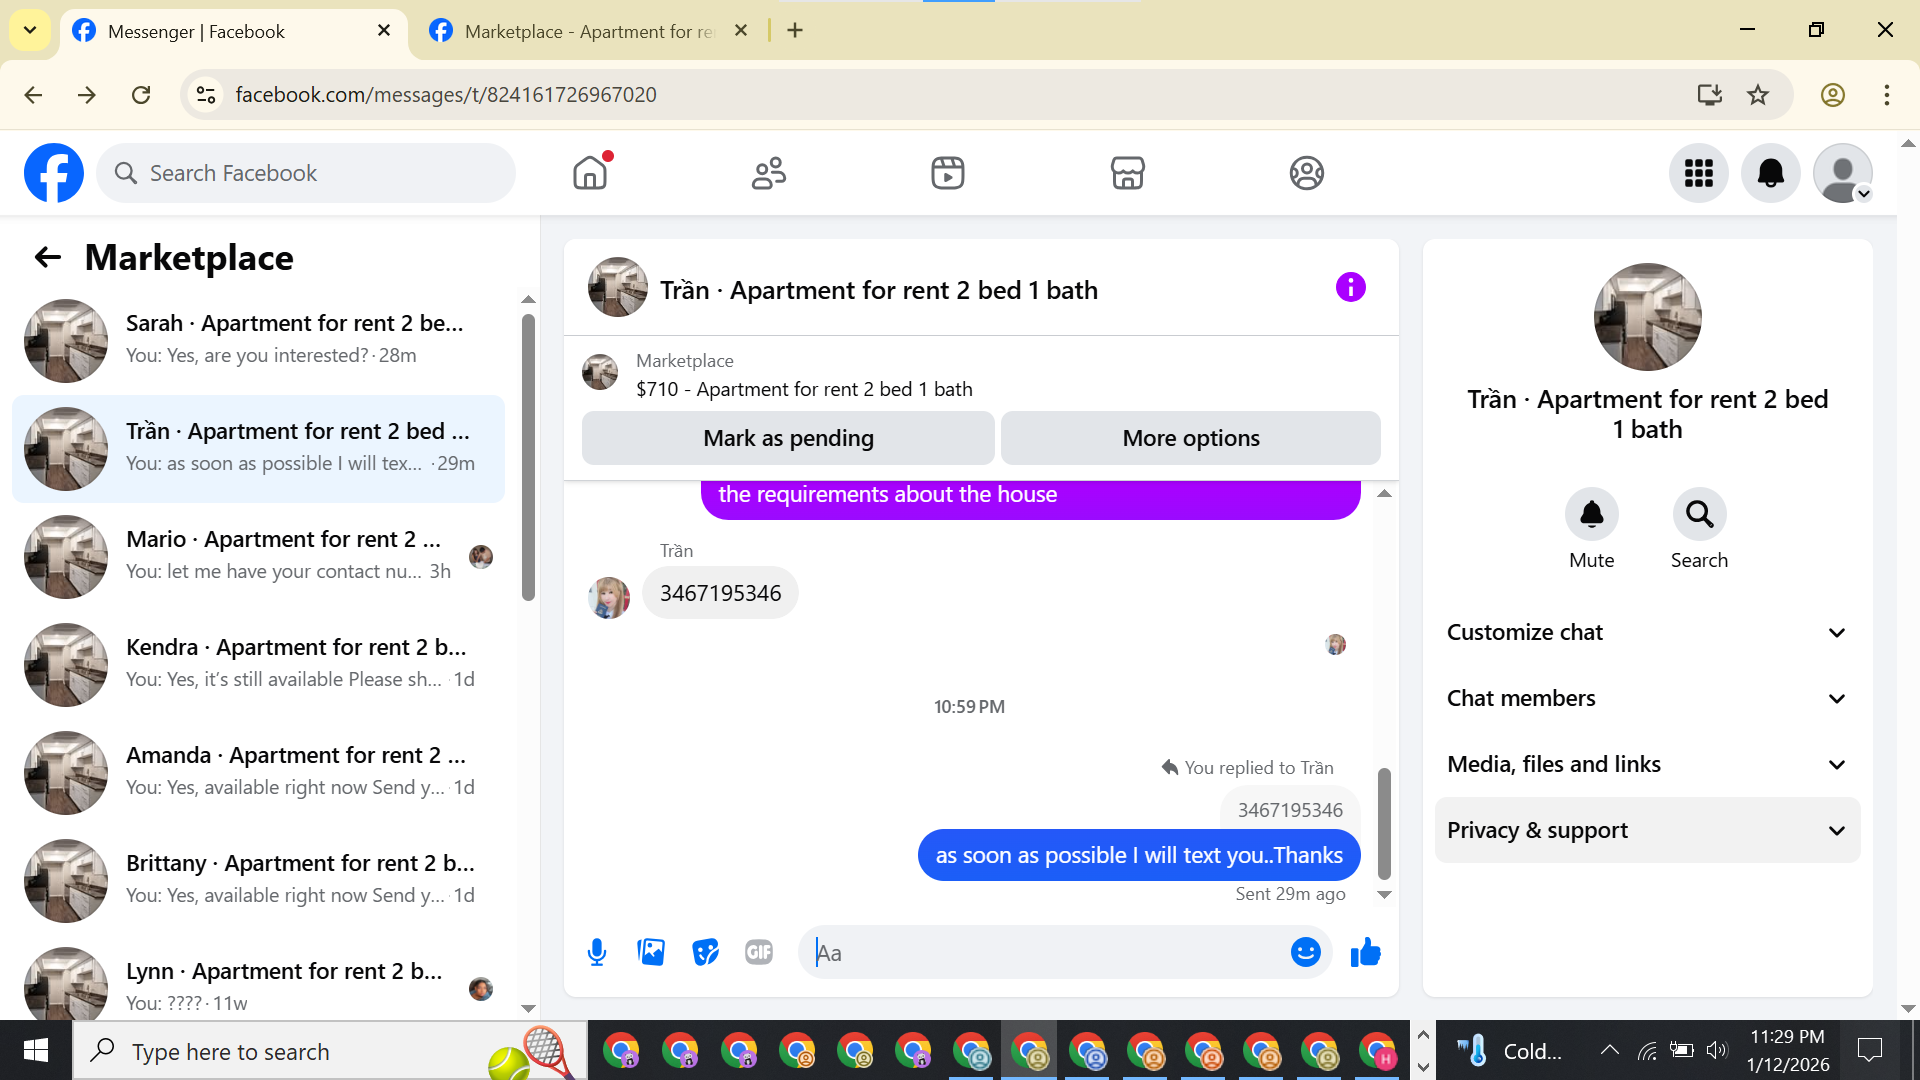The width and height of the screenshot is (1920, 1080).
Task: Search within the conversation
Action: pyautogui.click(x=1699, y=515)
